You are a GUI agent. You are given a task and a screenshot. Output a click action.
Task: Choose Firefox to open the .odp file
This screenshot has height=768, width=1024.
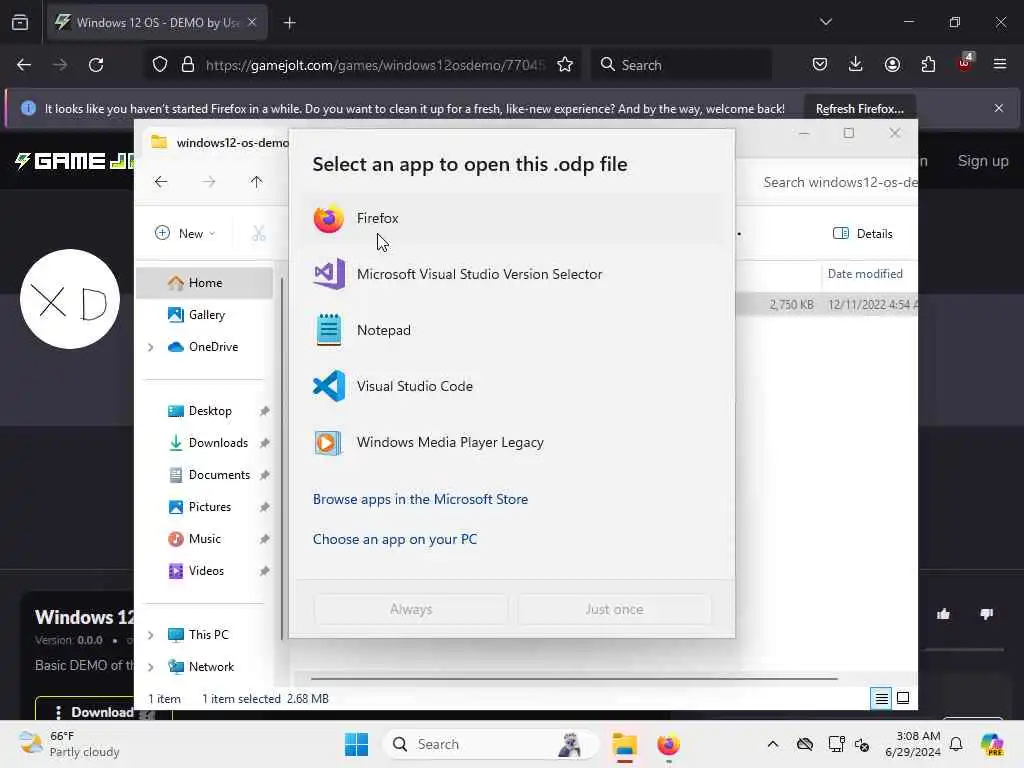pos(511,218)
